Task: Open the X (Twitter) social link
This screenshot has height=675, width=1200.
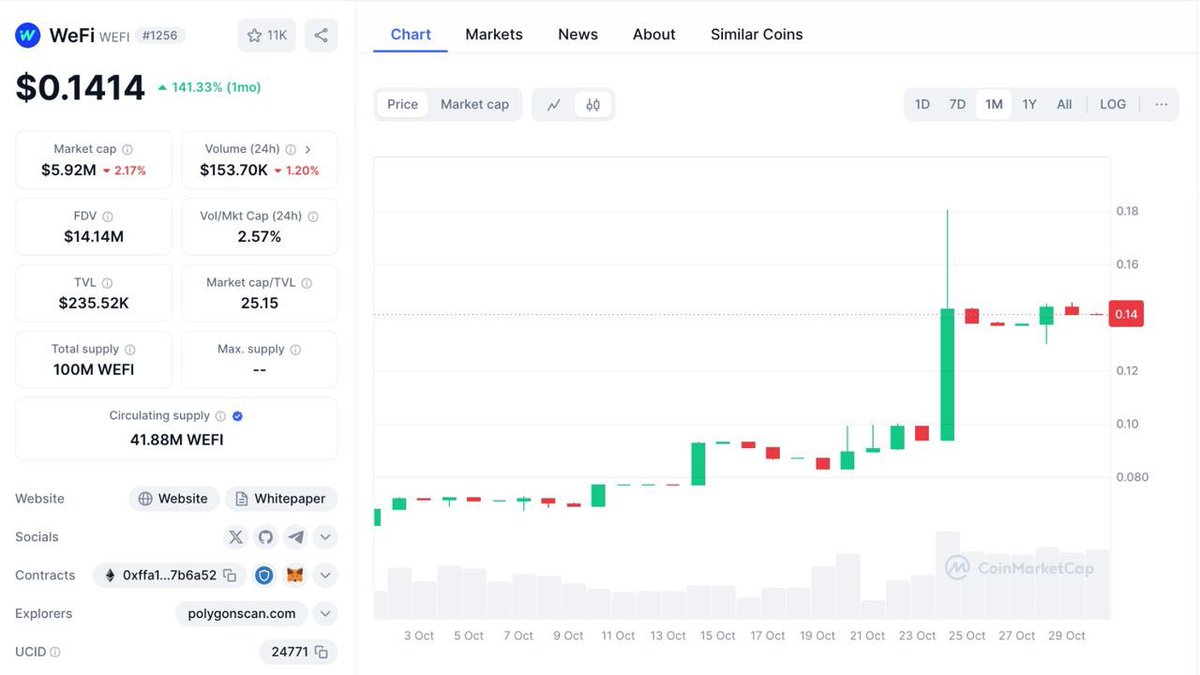Action: [x=236, y=537]
